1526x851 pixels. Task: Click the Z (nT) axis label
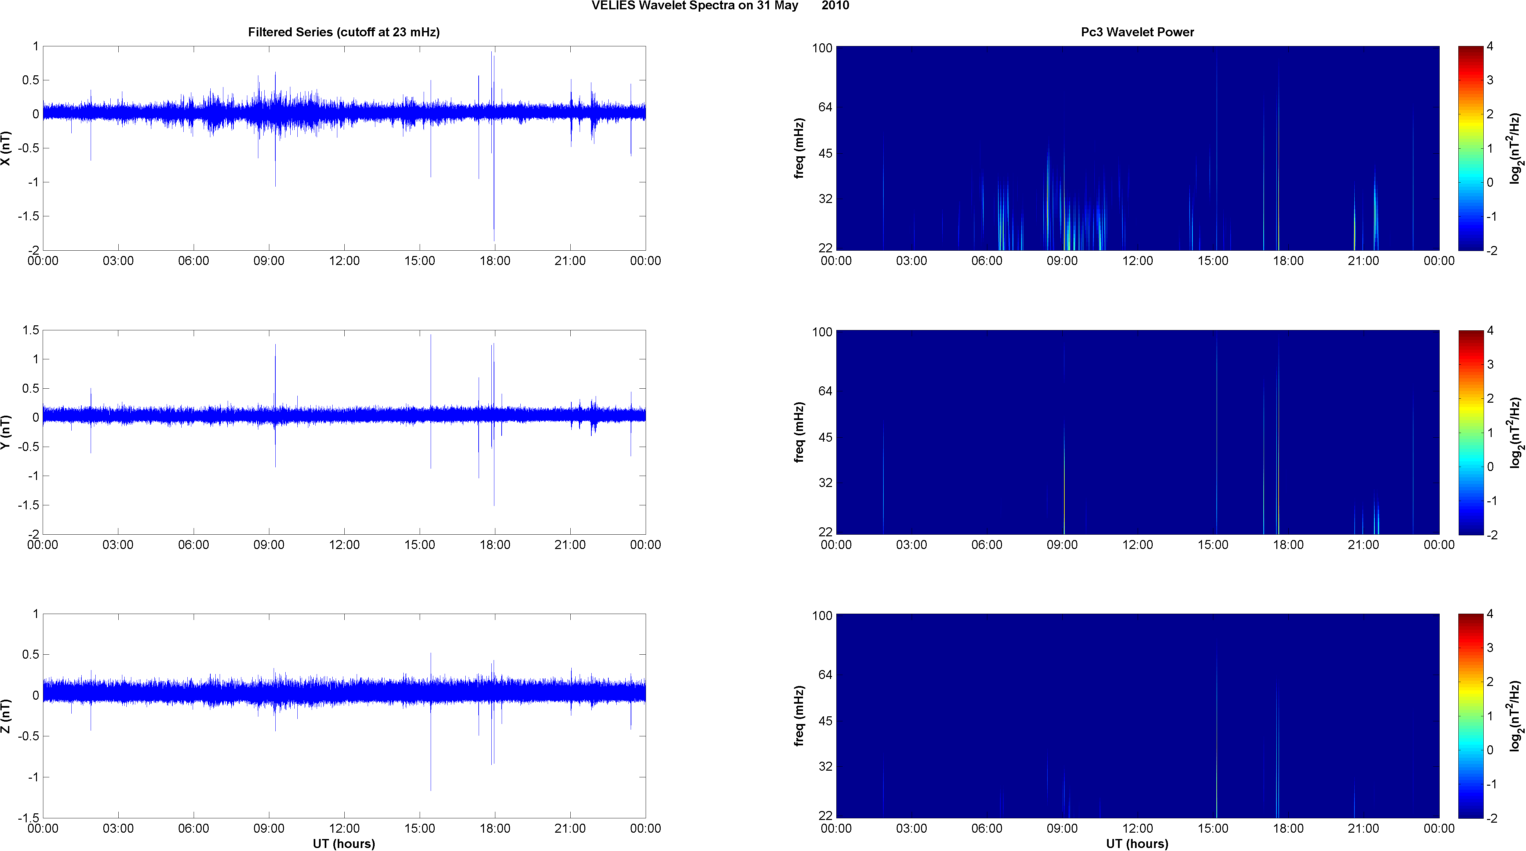click(6, 716)
